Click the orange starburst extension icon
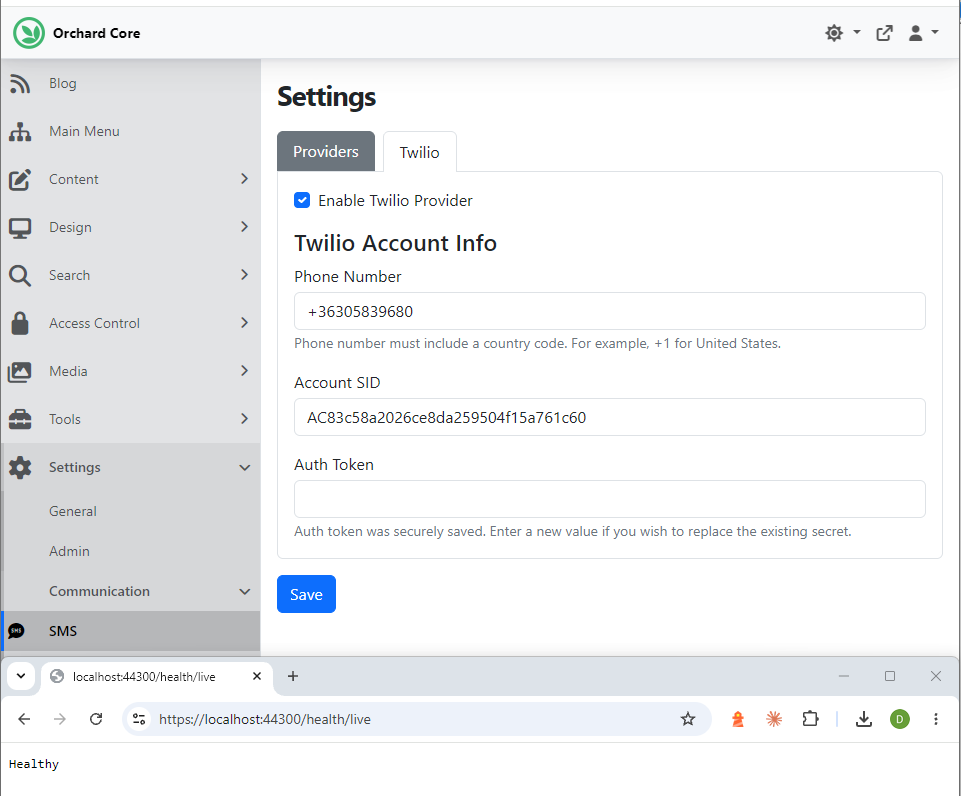 click(774, 719)
